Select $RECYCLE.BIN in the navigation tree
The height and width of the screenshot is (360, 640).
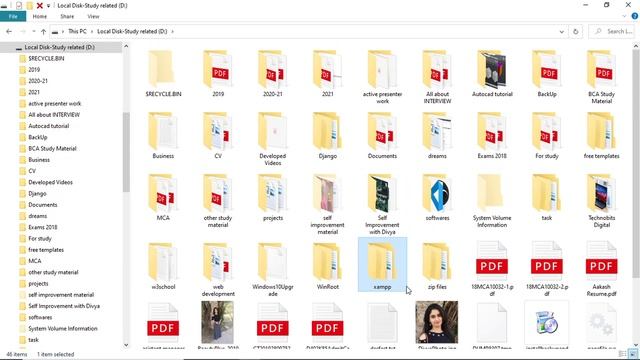tap(46, 58)
